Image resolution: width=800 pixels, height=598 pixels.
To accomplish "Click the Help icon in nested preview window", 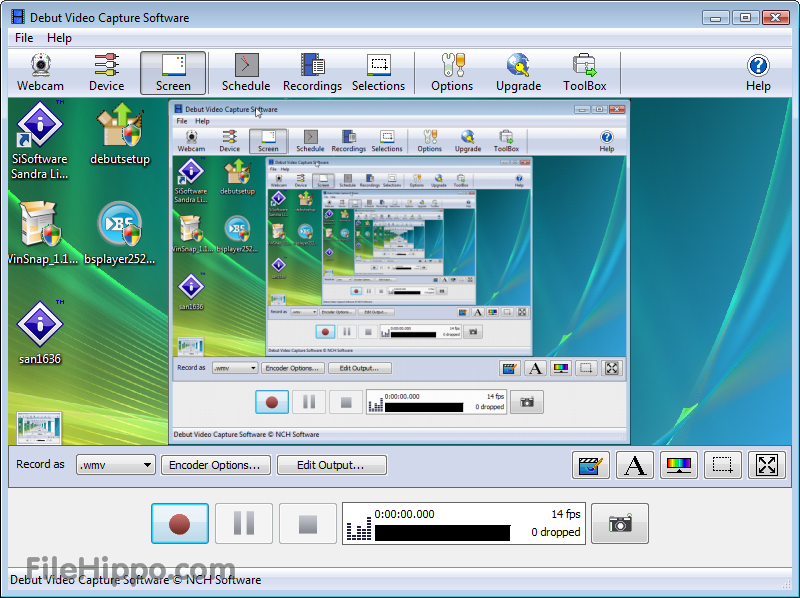I will [607, 141].
